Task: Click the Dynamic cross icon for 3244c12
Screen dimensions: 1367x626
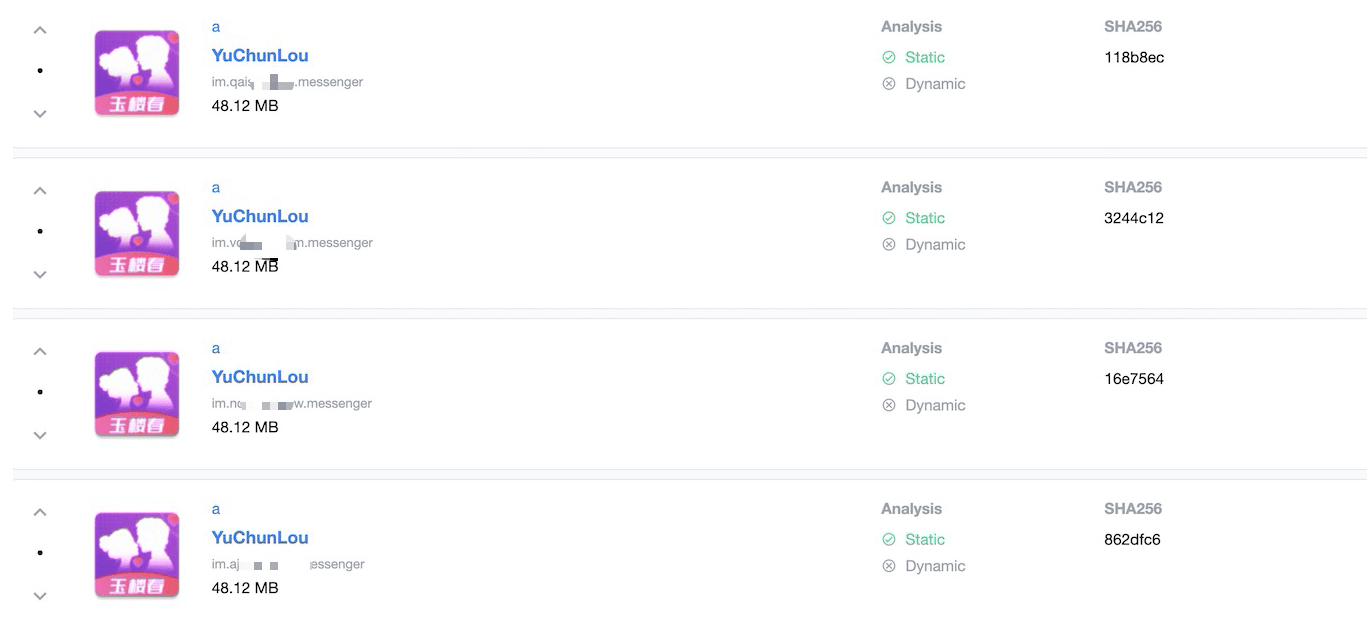Action: coord(889,245)
